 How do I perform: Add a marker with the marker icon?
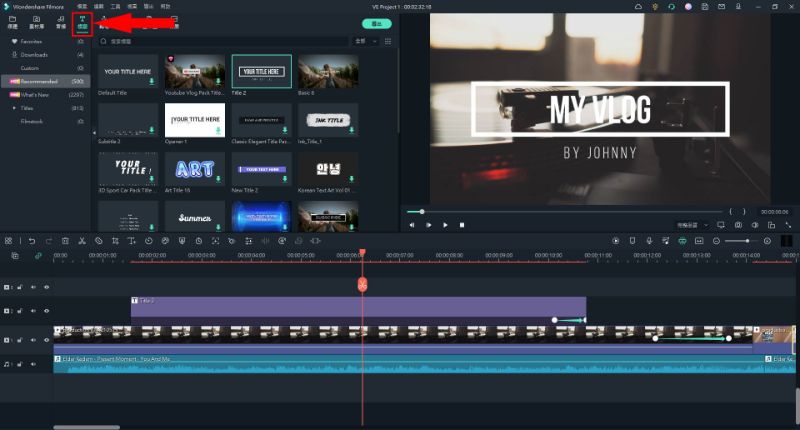pos(633,241)
